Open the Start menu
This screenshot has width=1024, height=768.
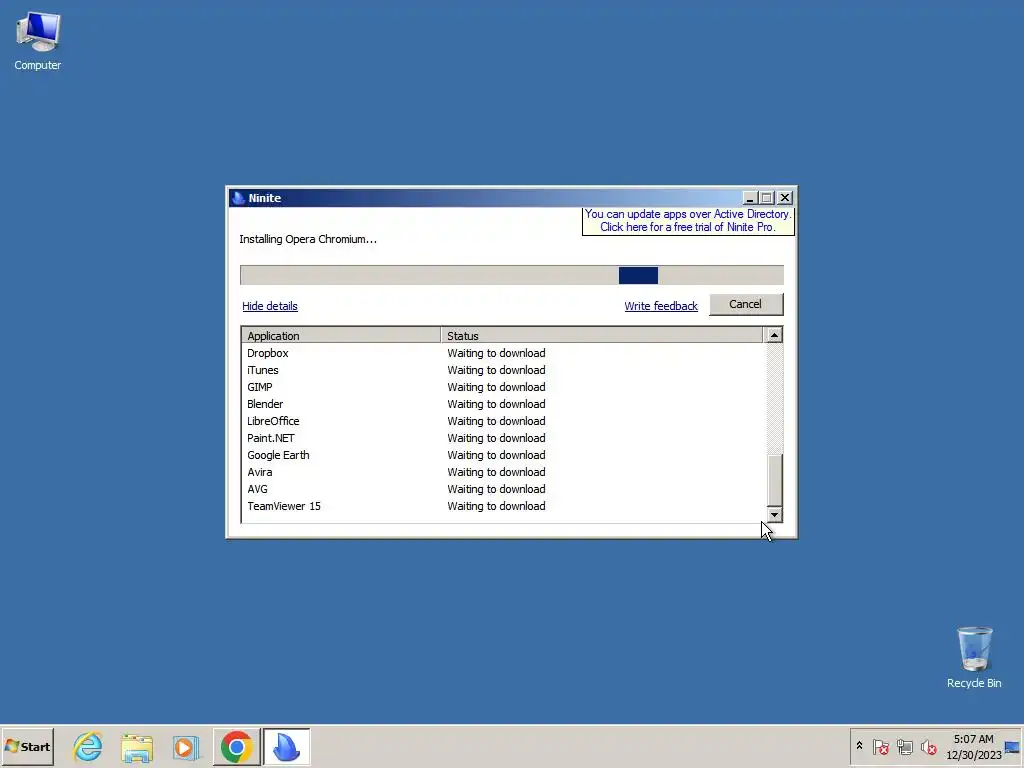click(x=27, y=746)
